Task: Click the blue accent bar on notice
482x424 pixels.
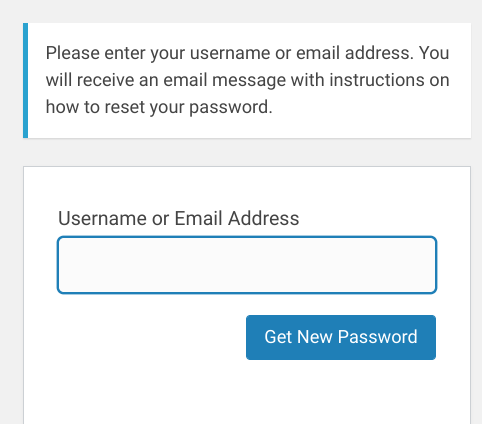Action: click(x=25, y=80)
